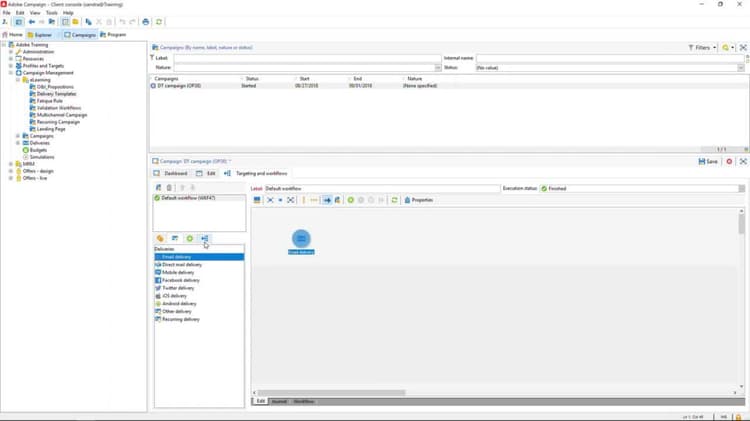Start the workflow with the green start icon
Screen dimensions: 750x421
pos(351,200)
